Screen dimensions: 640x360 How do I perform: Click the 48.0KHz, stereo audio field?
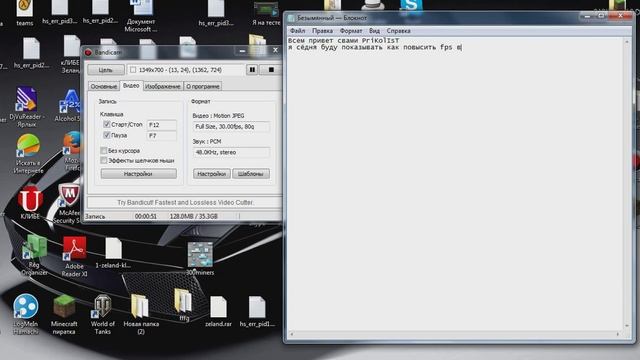(231, 152)
